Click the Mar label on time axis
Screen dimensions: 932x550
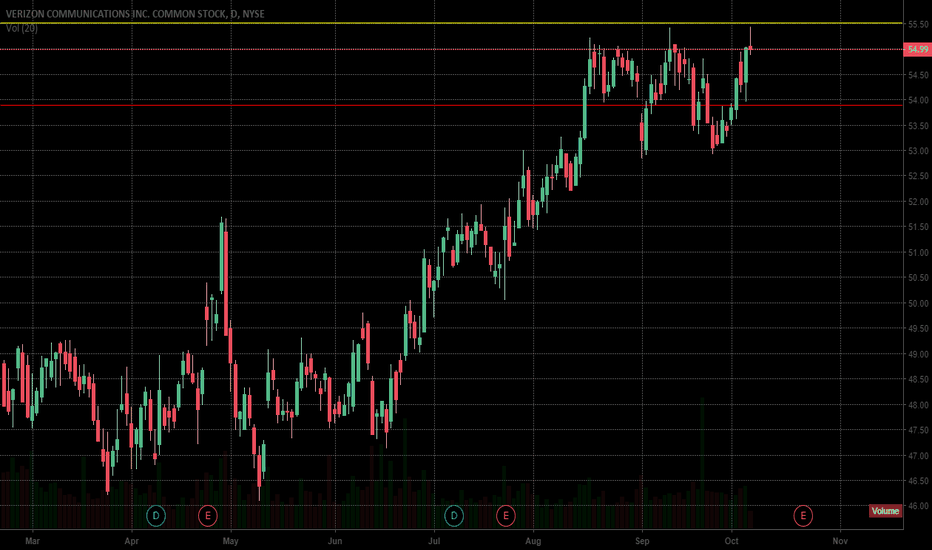tap(32, 540)
